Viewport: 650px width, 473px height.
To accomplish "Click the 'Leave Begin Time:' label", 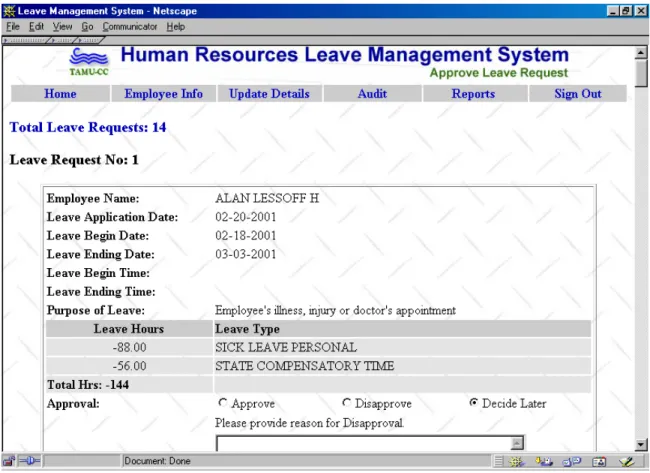I will (x=98, y=273).
